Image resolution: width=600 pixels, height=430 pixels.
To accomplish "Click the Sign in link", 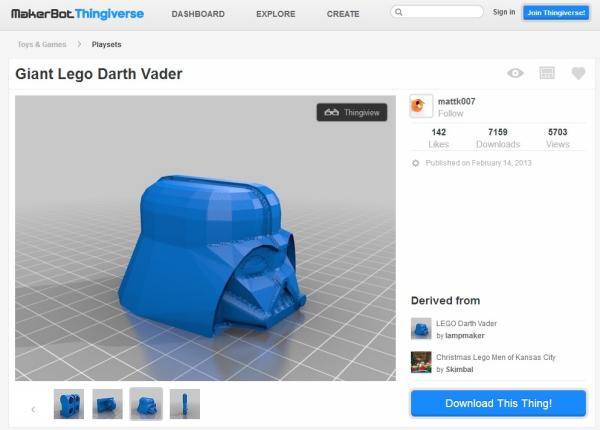I will (504, 12).
